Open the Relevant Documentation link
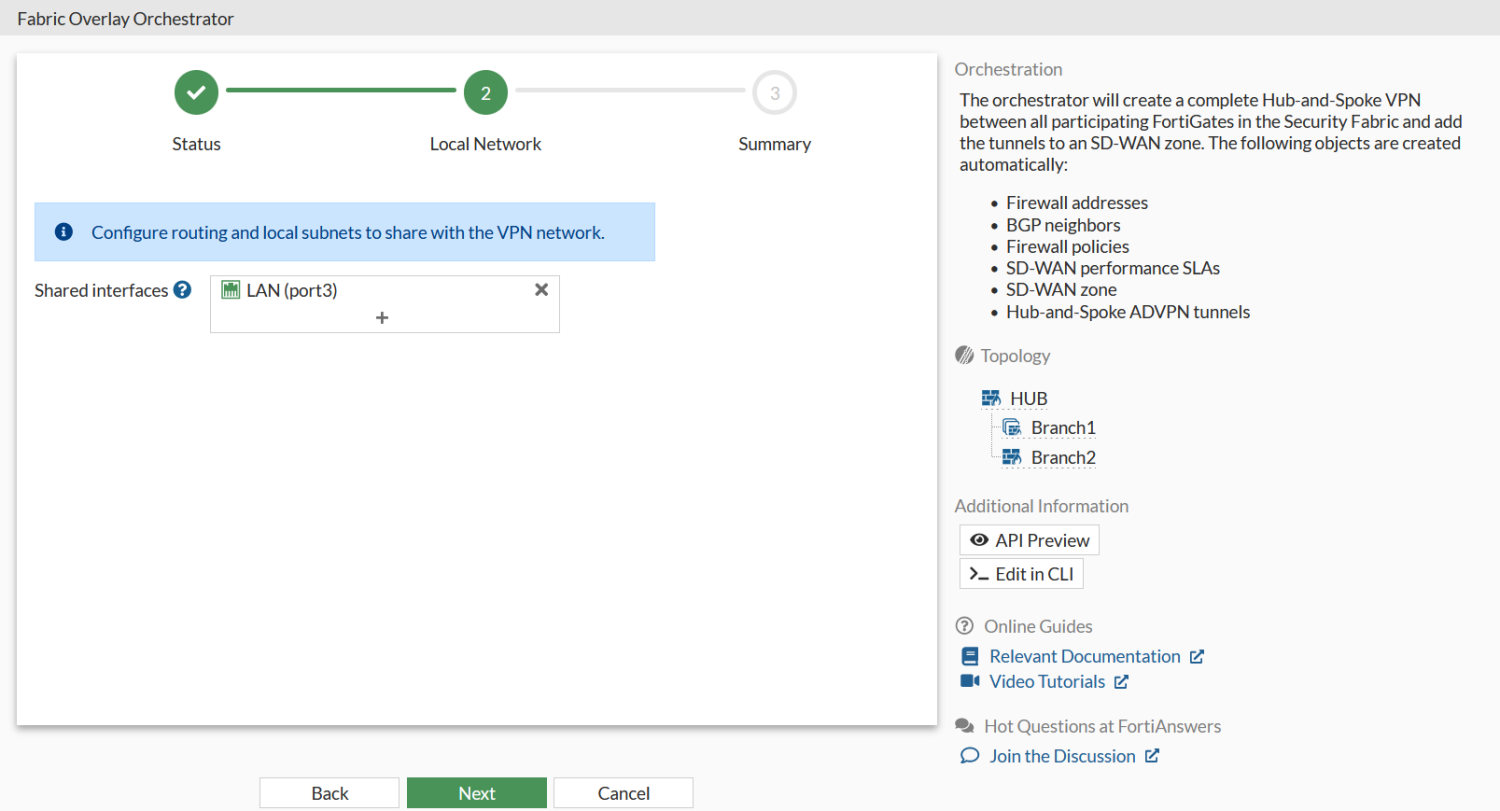Screen dimensions: 1500x811 click(x=1084, y=656)
